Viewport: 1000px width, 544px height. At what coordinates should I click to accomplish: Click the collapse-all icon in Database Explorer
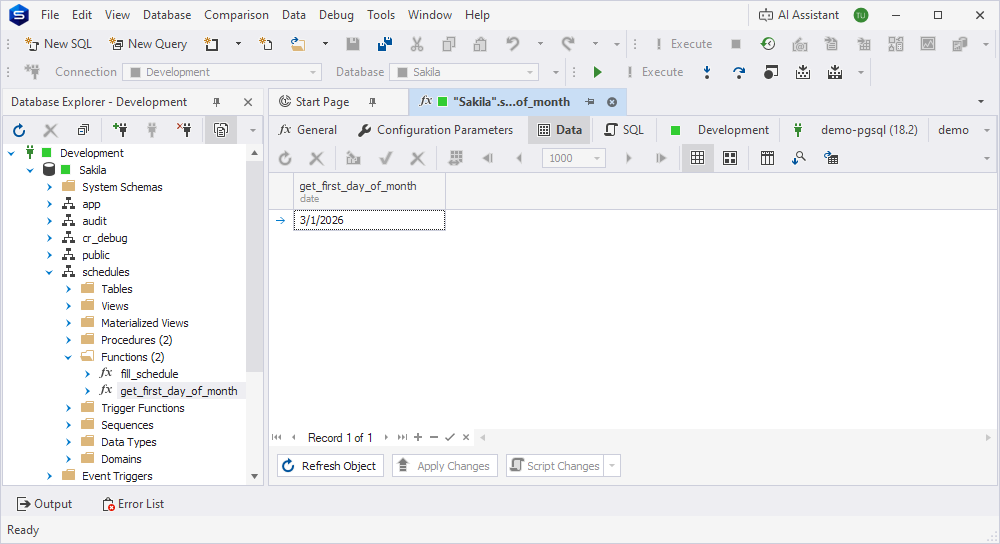point(83,130)
